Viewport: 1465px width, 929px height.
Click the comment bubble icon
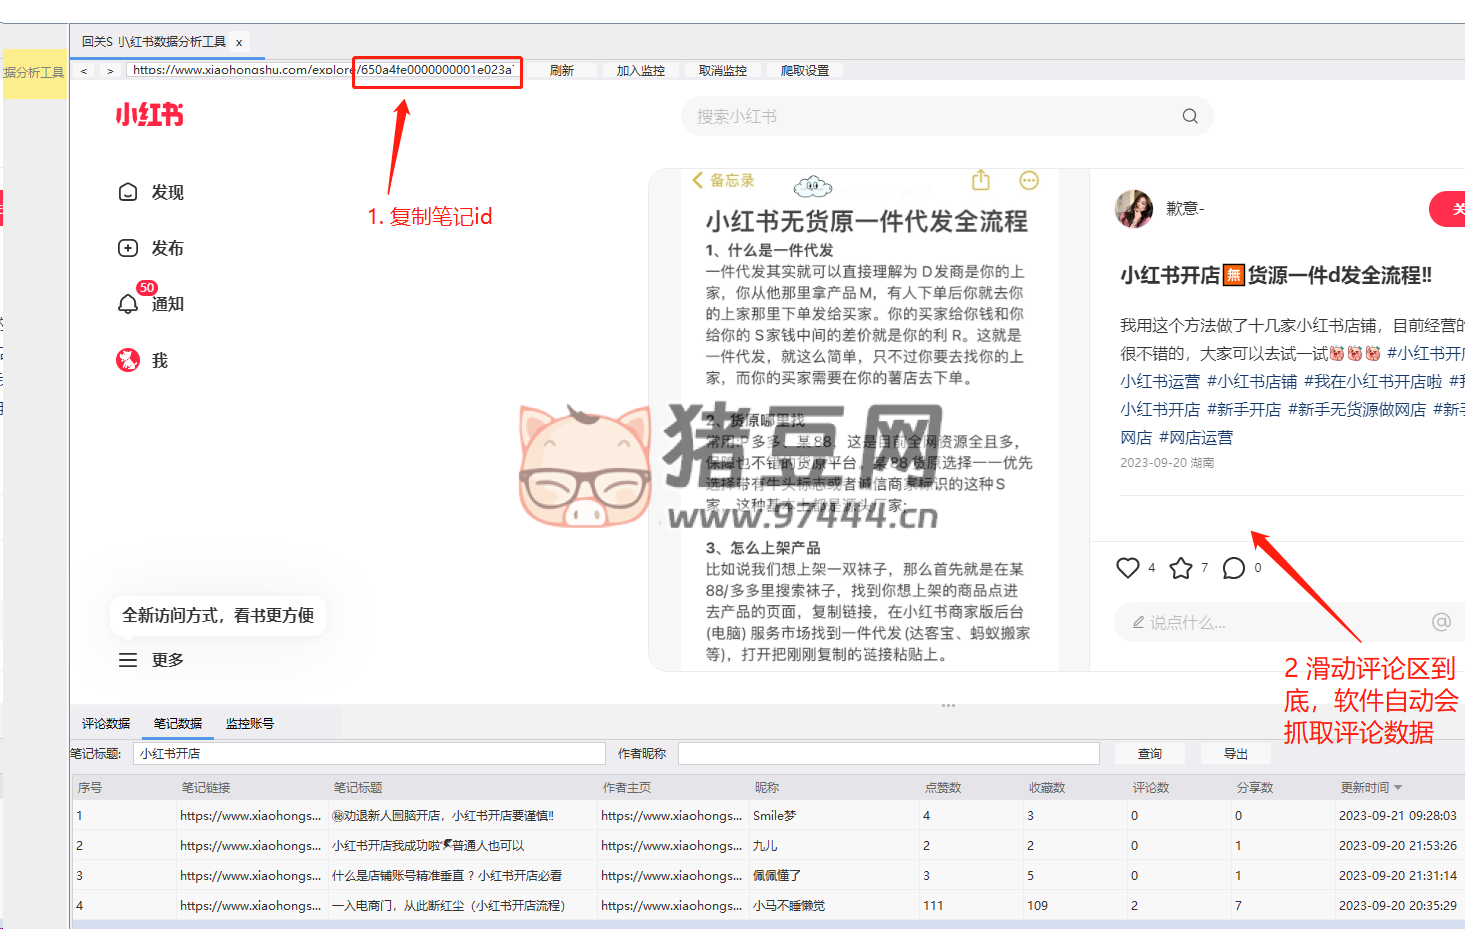click(1234, 568)
